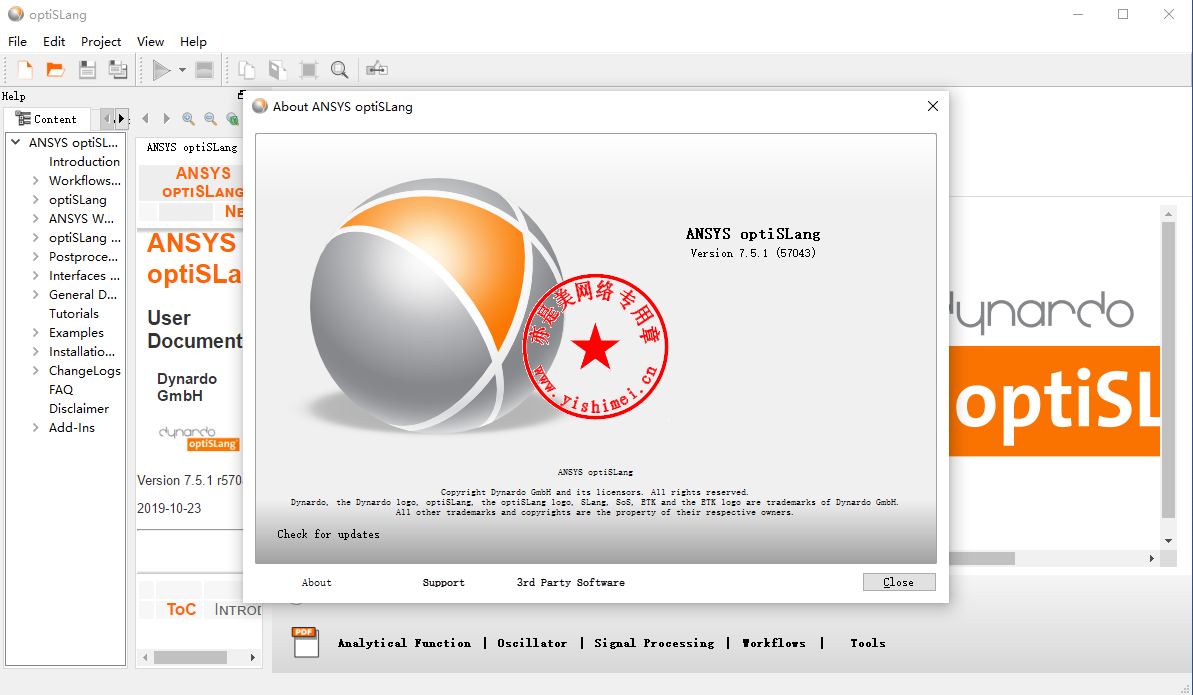The image size is (1193, 695).
Task: Expand the Installatio... tree node
Action: pyautogui.click(x=35, y=352)
